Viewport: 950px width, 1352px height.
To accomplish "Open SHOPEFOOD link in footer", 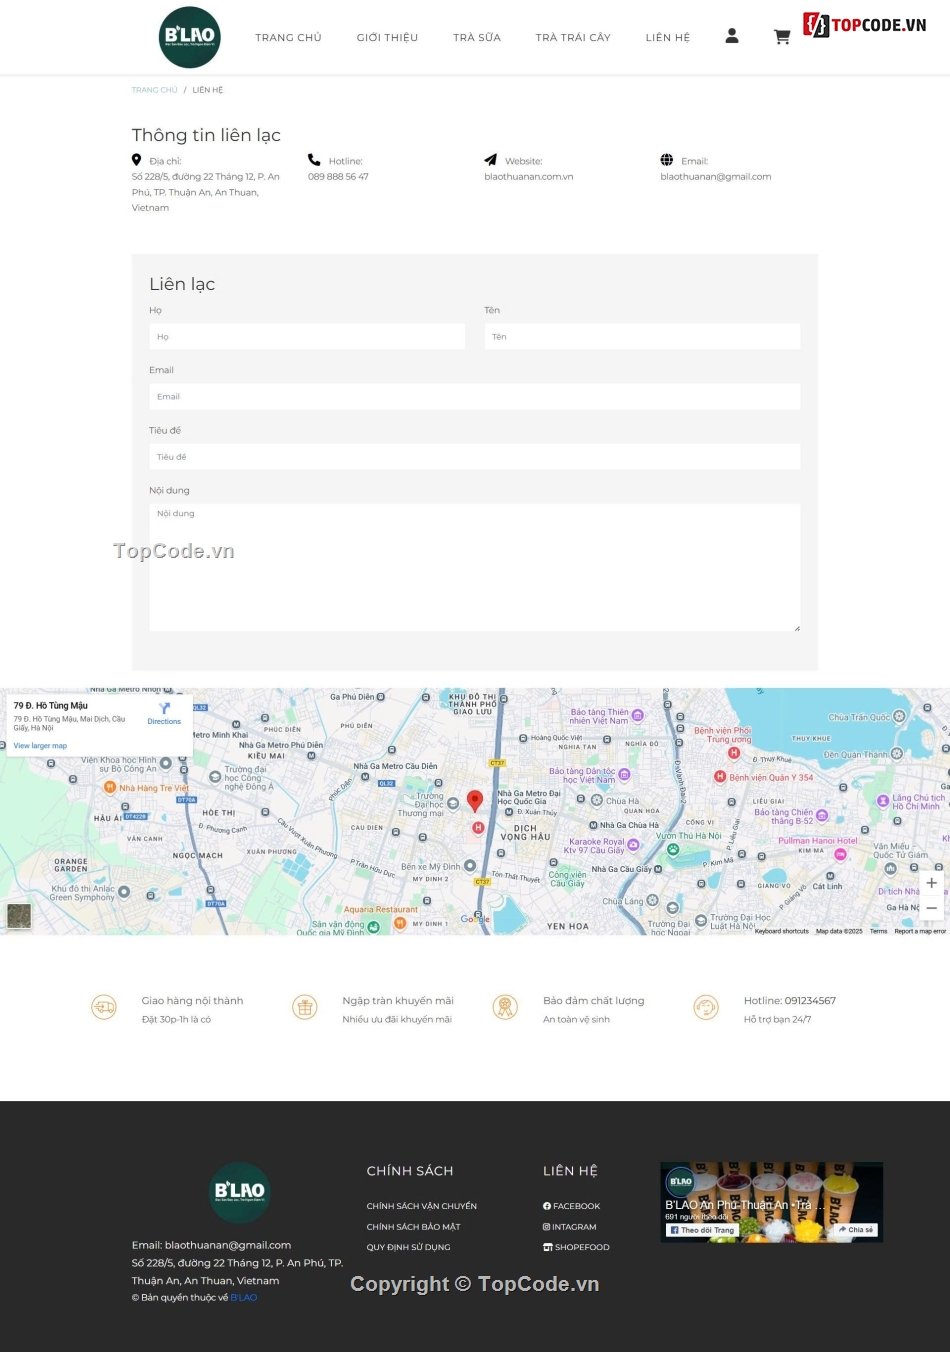I will (576, 1247).
